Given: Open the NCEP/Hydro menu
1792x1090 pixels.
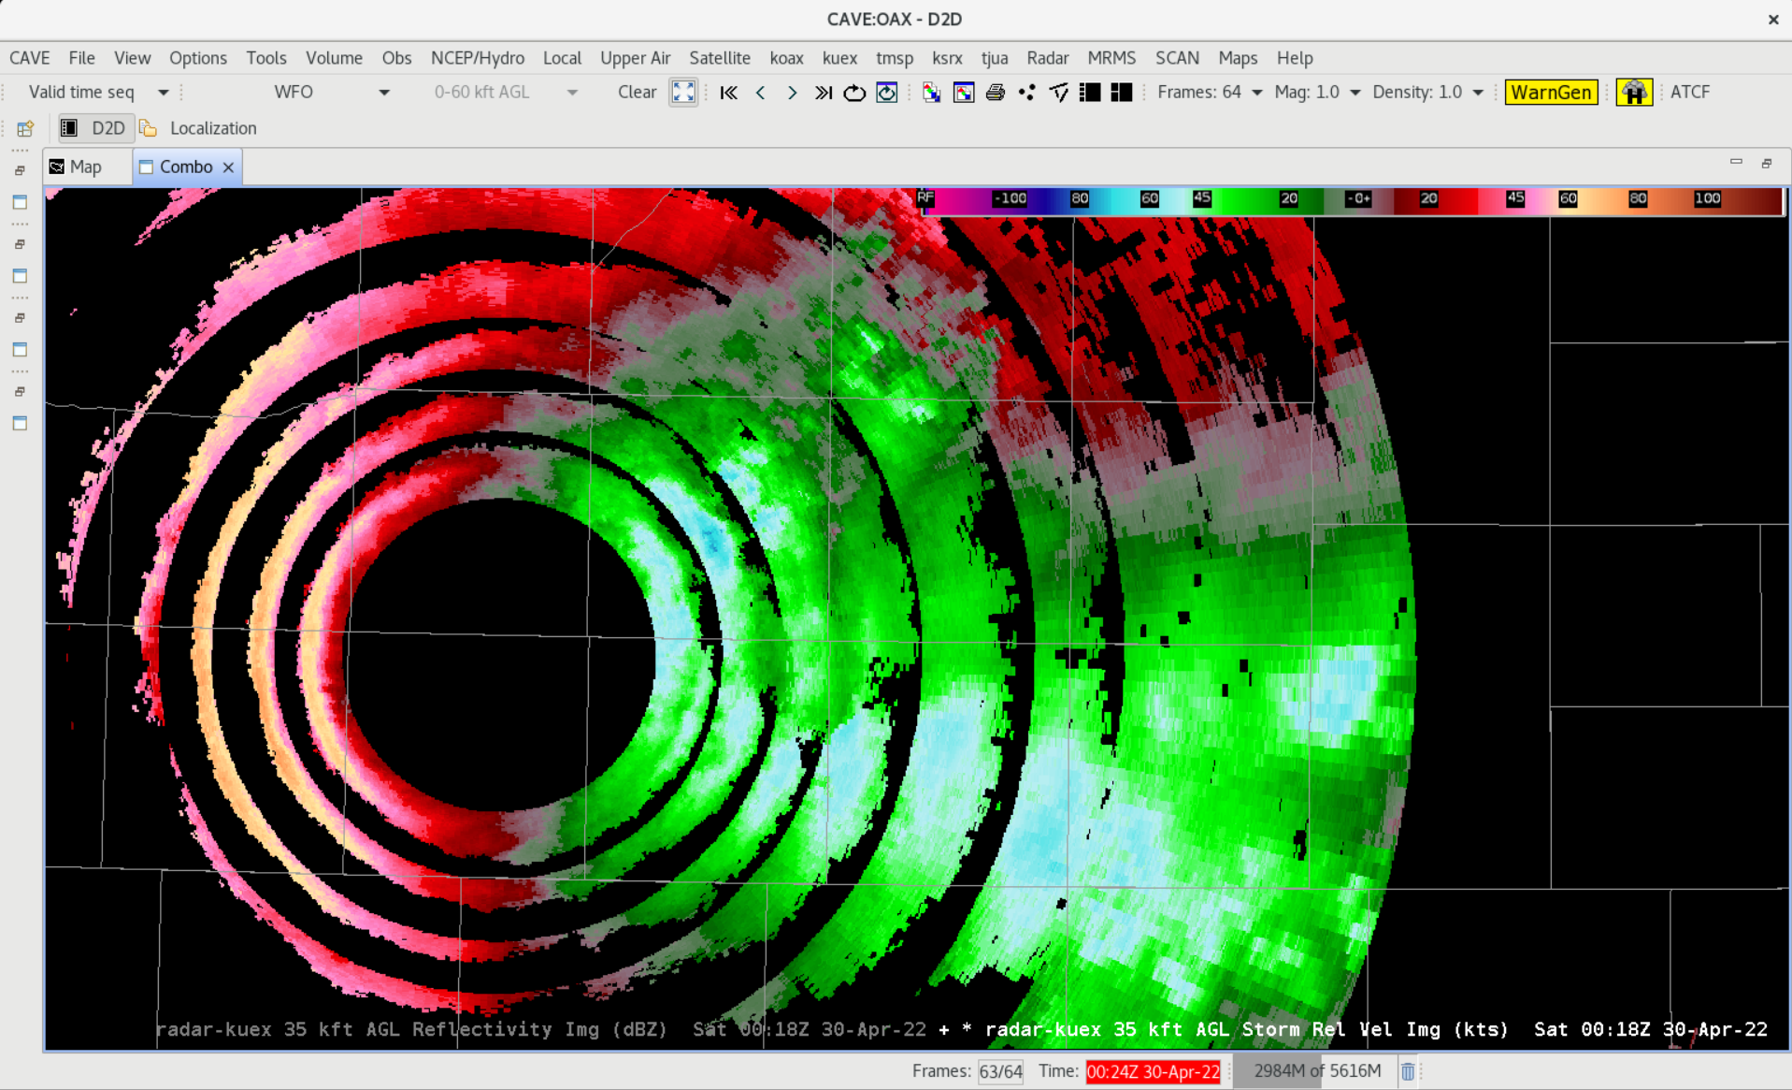Looking at the screenshot, I should tap(477, 58).
